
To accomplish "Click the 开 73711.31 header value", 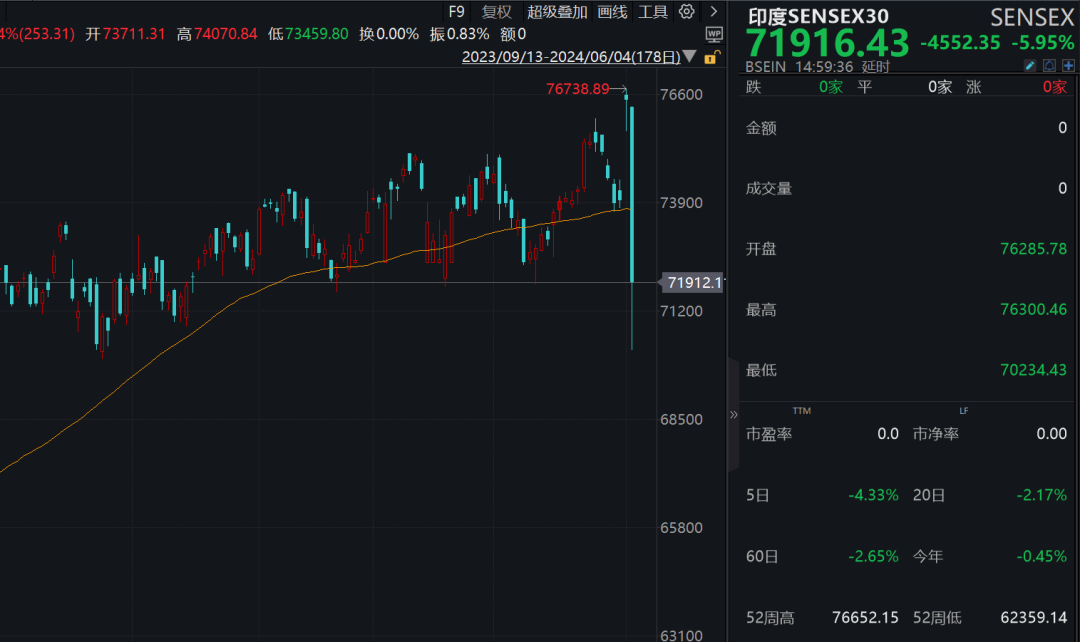I will [125, 34].
